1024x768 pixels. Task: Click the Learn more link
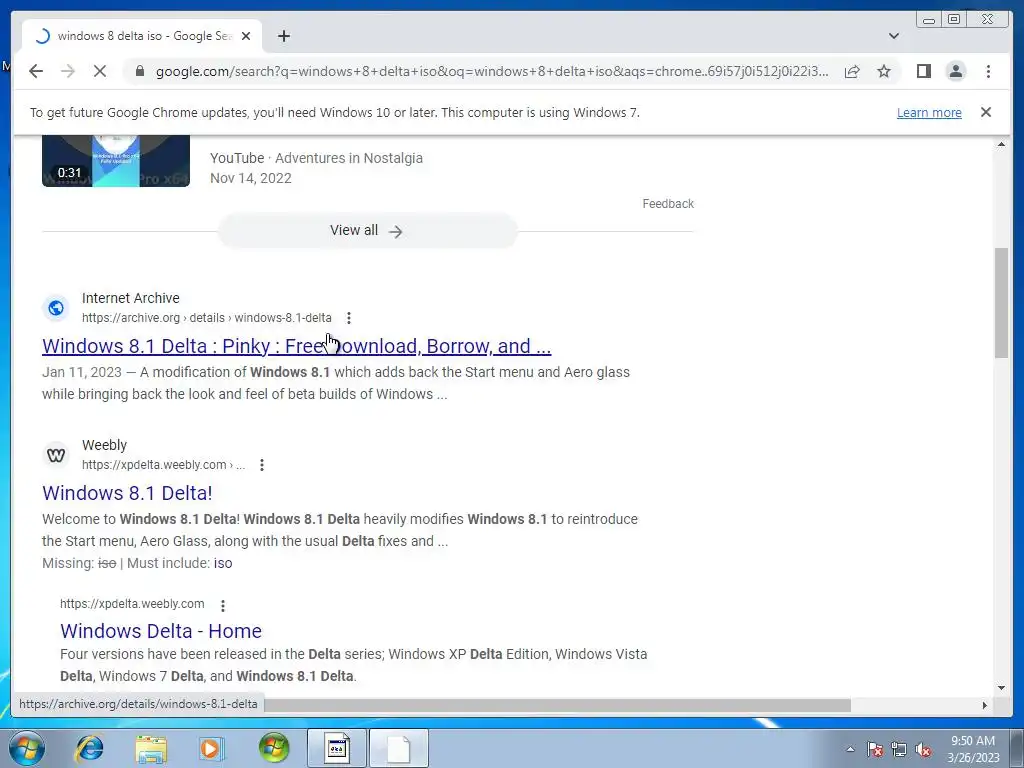tap(929, 112)
